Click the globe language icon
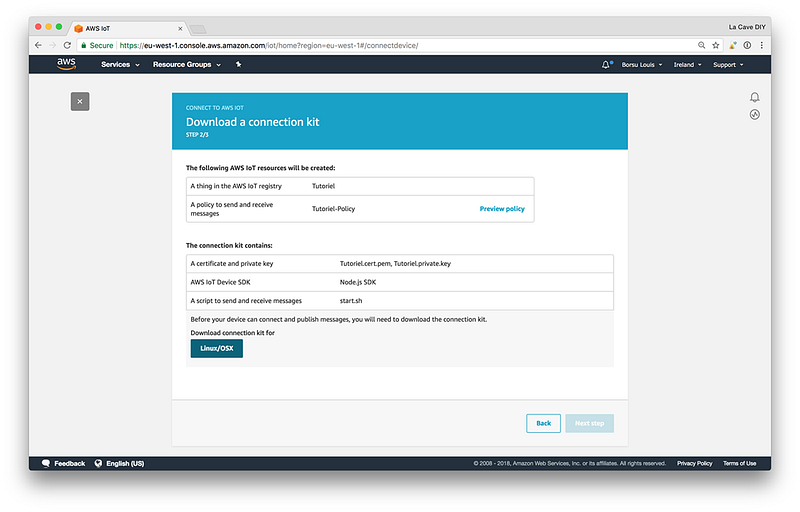This screenshot has width=800, height=512. (x=98, y=464)
